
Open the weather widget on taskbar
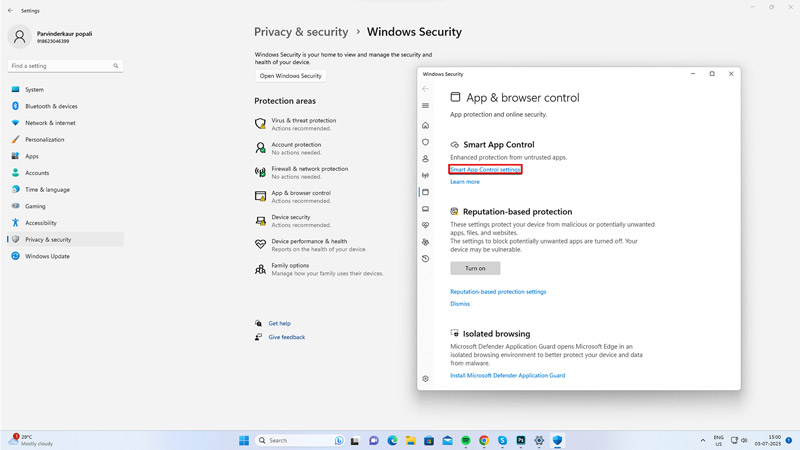(32, 440)
